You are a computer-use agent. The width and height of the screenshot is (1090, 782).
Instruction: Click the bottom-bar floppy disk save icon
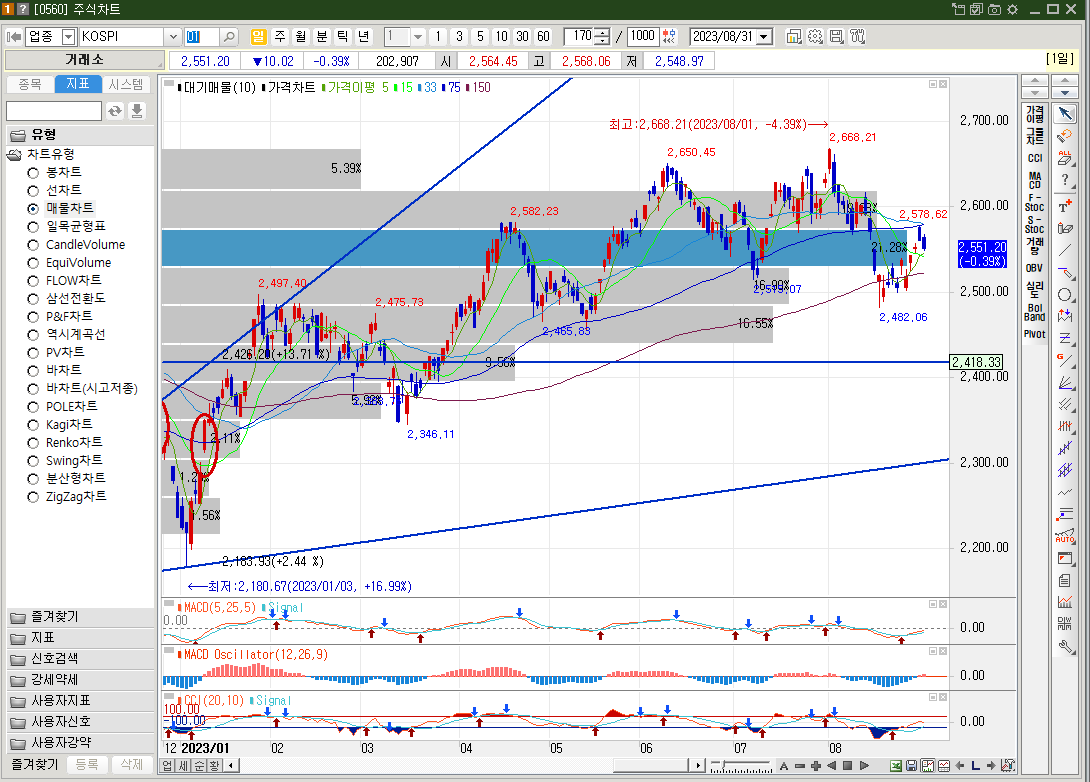[x=911, y=766]
